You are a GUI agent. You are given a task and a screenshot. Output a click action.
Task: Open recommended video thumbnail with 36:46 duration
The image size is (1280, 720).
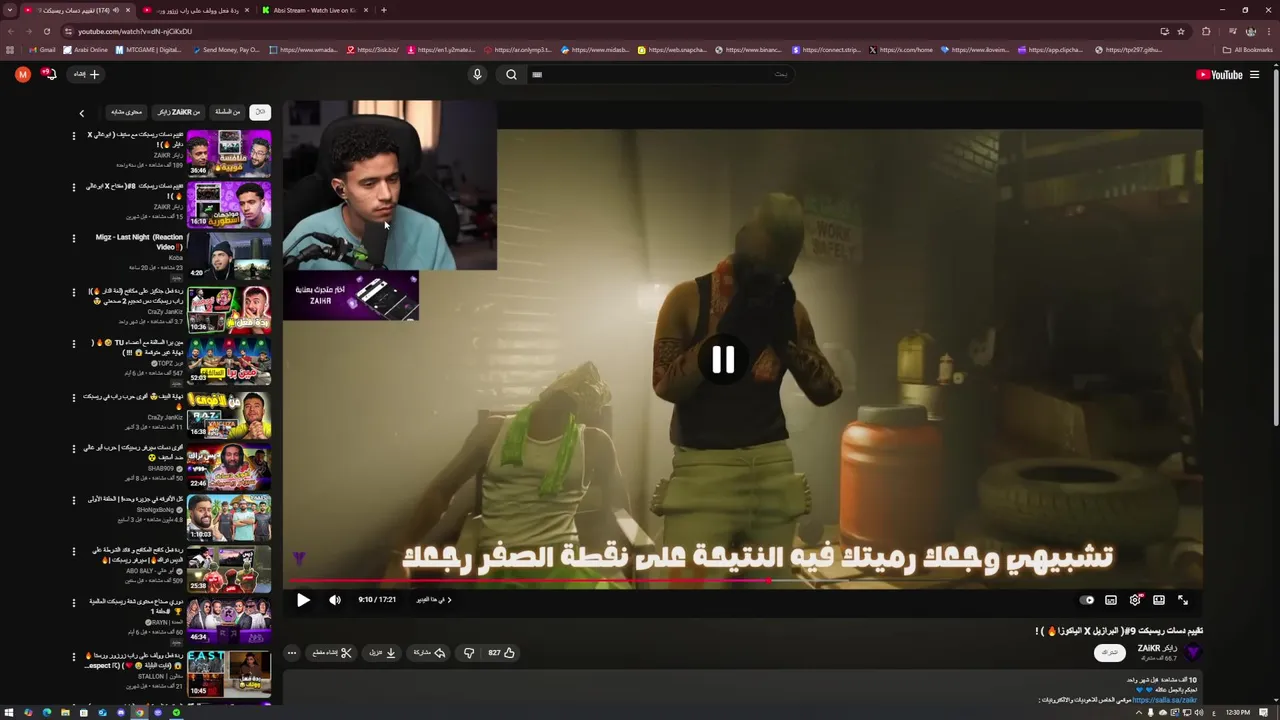point(229,153)
